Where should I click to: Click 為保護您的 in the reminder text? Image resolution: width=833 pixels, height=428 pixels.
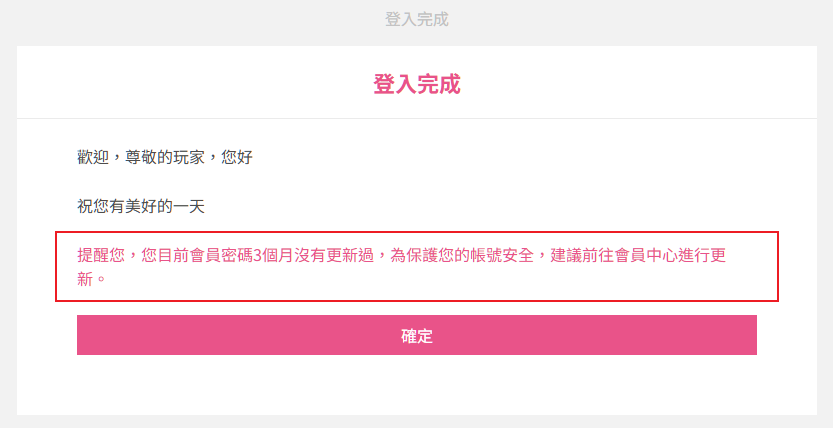tap(430, 255)
